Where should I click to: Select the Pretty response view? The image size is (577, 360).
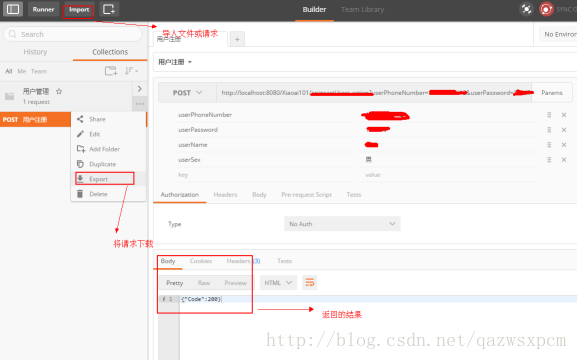(174, 283)
